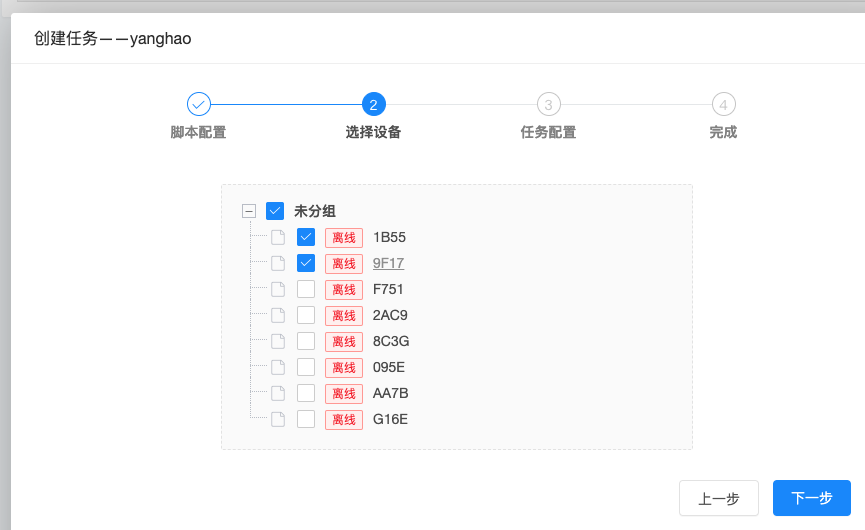Click the file icon beside device G16E
Screen dimensions: 865x530
[278, 420]
